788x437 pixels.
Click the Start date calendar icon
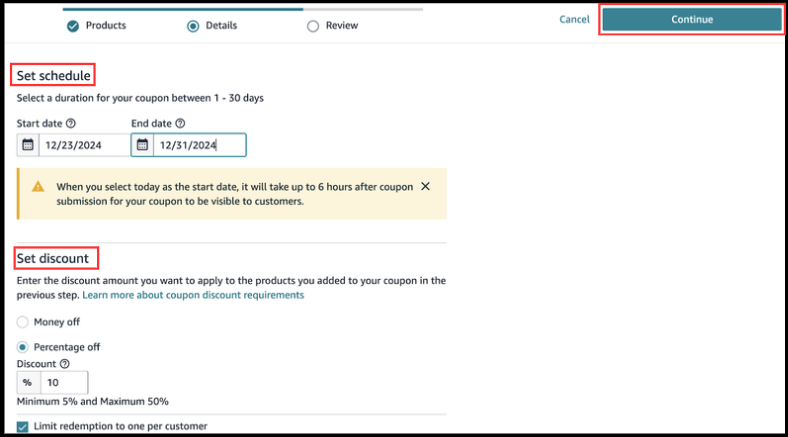28,145
